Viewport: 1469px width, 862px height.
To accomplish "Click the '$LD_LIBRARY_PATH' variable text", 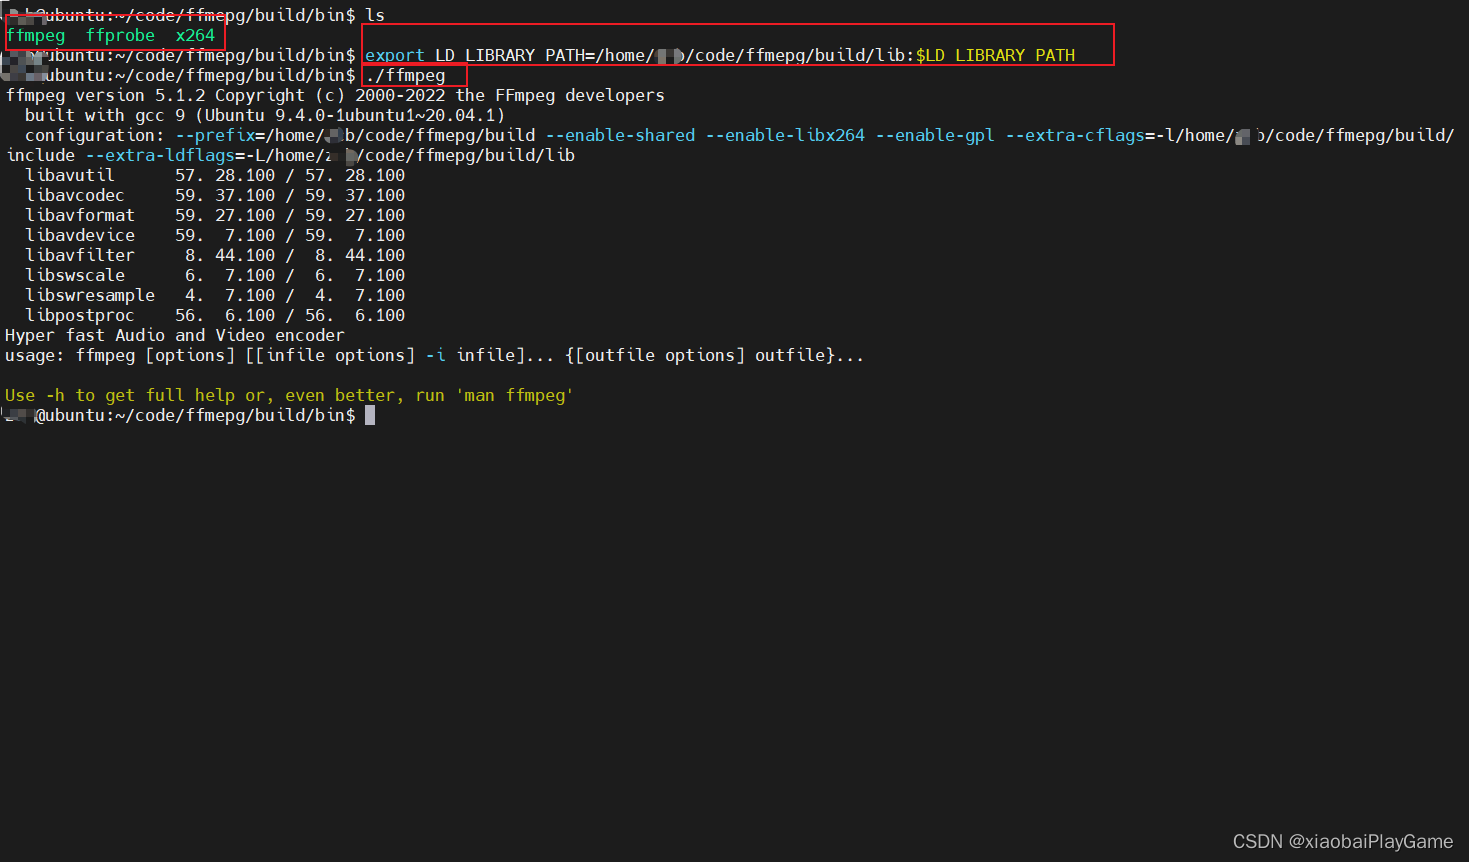I will [x=995, y=56].
